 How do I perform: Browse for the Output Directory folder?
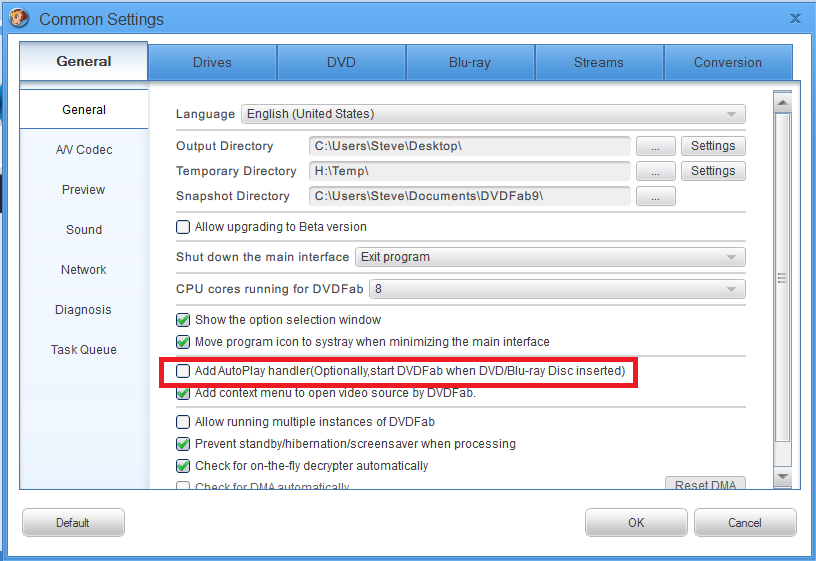click(x=656, y=146)
